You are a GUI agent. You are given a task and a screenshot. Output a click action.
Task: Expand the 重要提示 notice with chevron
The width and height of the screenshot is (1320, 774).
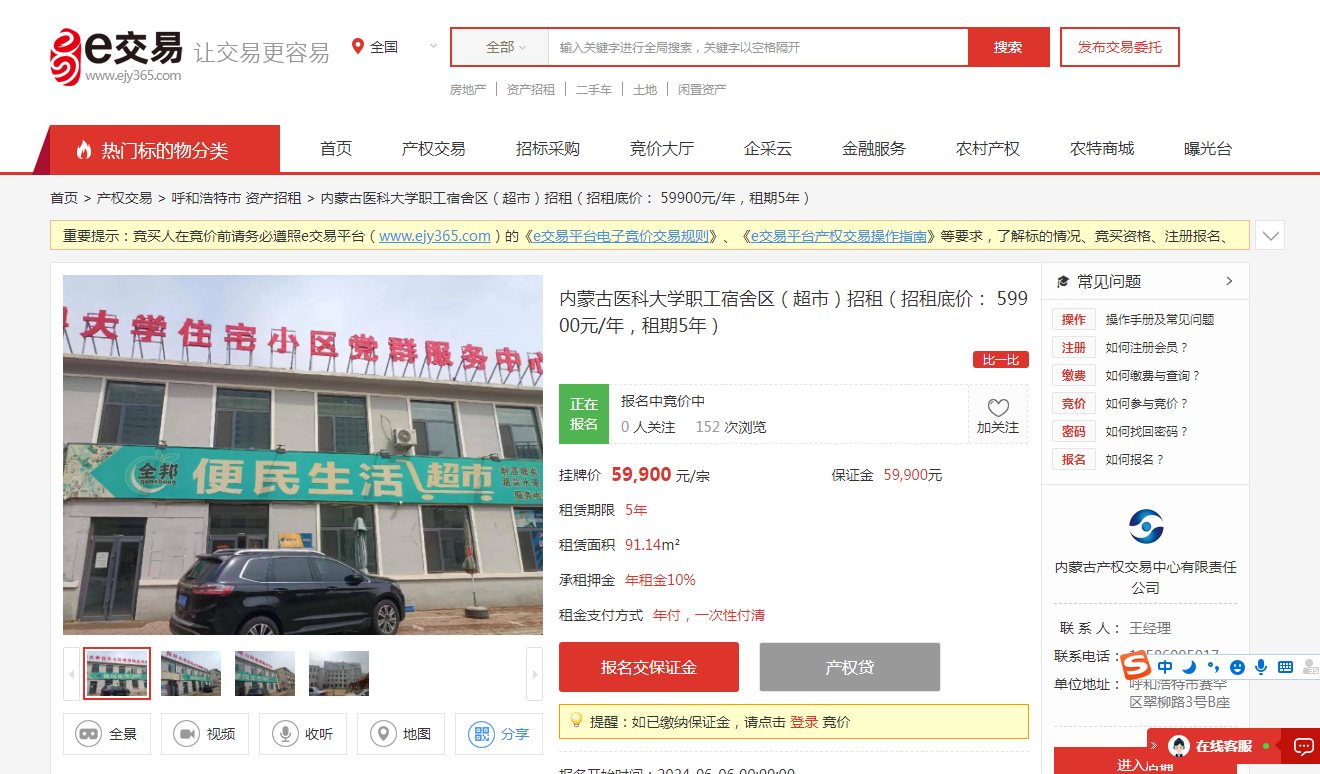[1270, 235]
